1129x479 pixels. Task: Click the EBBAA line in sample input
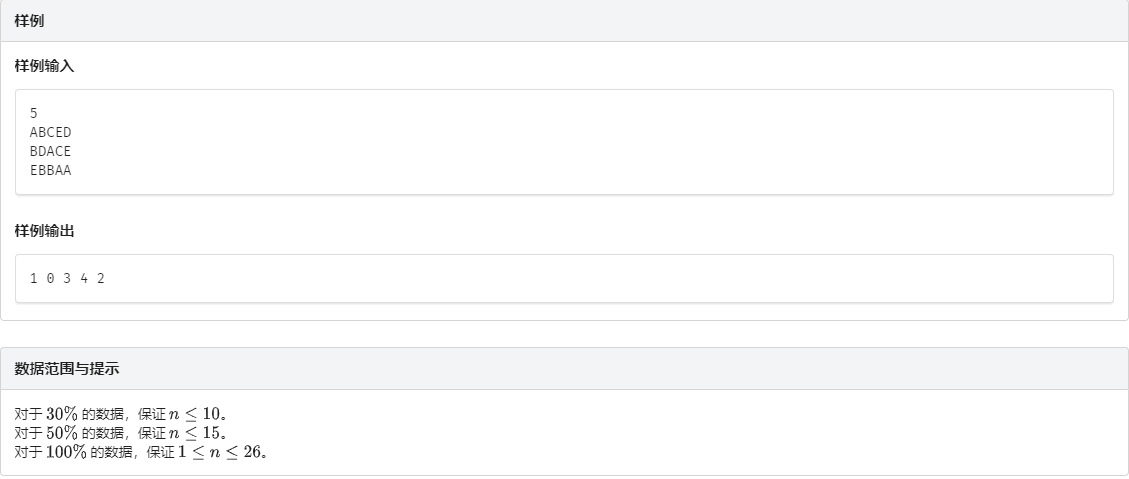click(51, 170)
